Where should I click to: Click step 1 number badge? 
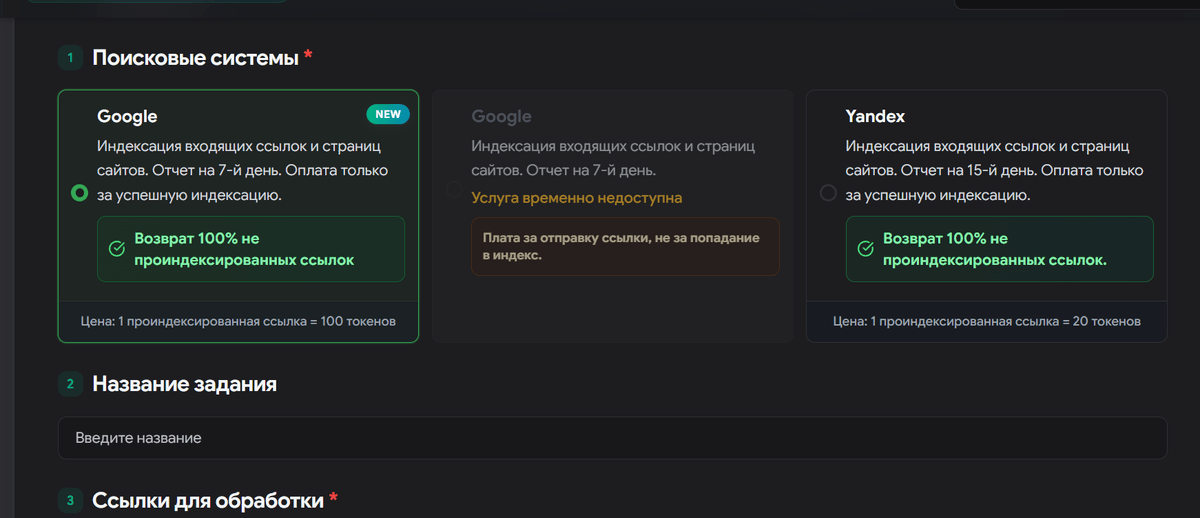[70, 58]
